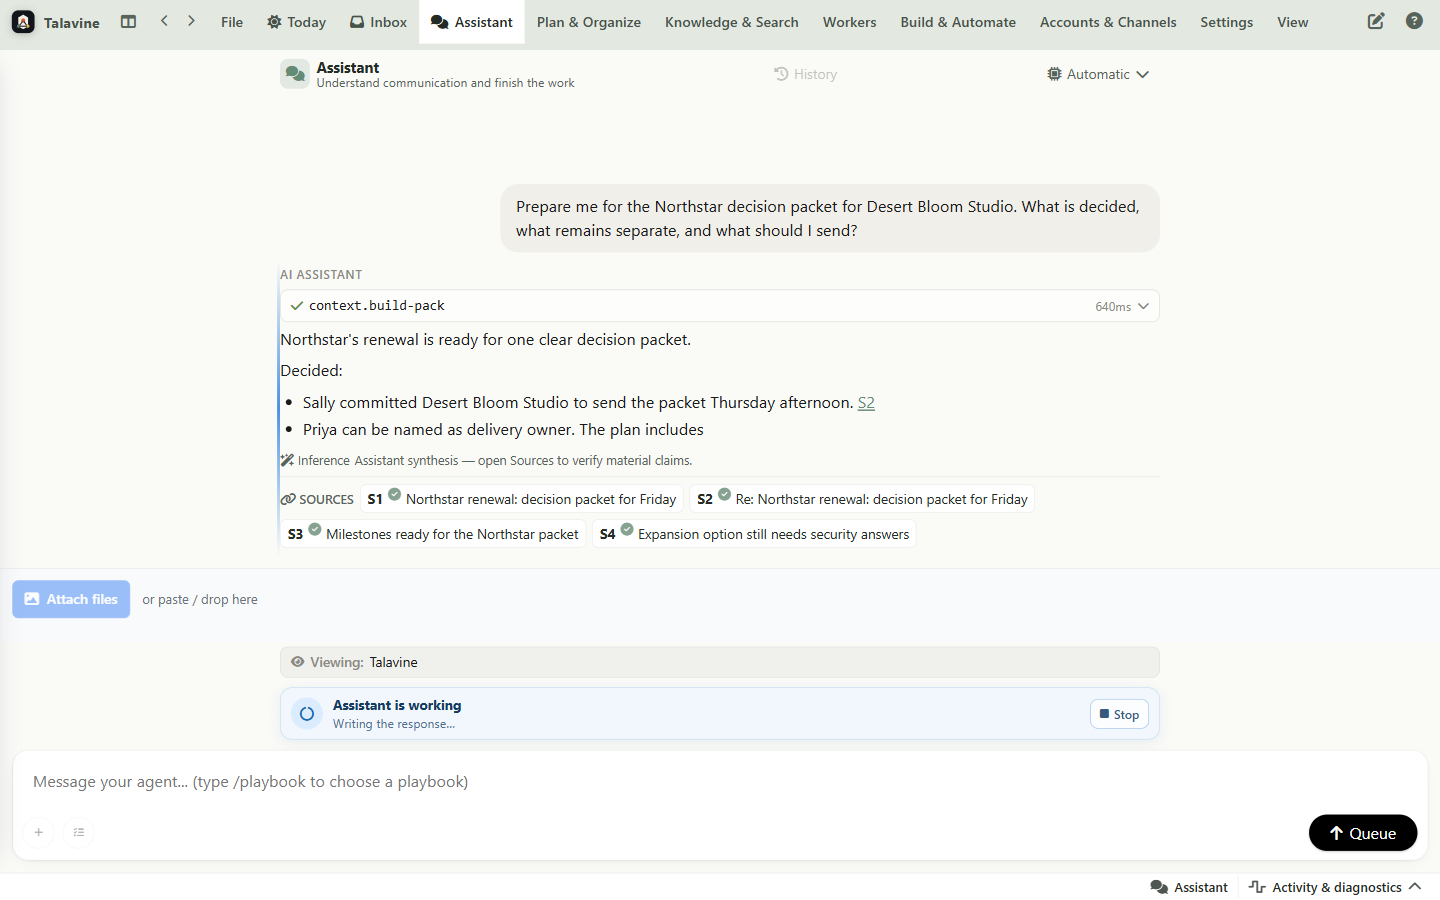Go forward with the right arrow
This screenshot has width=1440, height=900.
tap(191, 21)
